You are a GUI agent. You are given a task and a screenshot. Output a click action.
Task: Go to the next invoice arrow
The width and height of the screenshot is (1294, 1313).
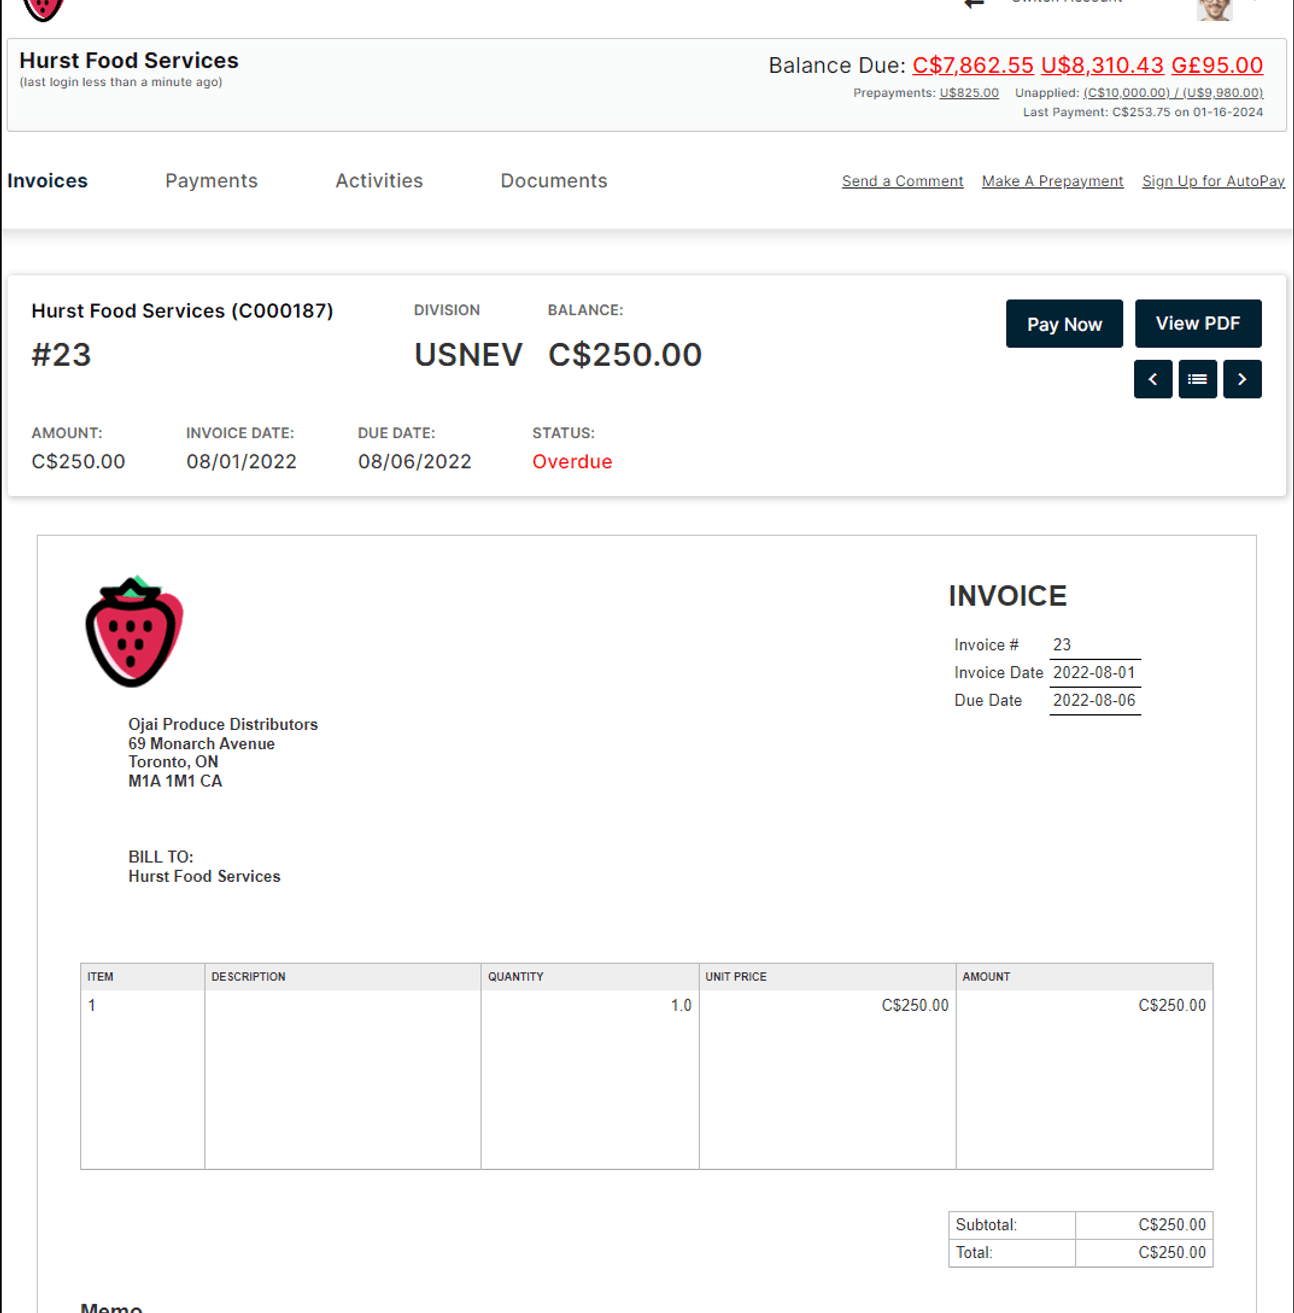(1242, 379)
